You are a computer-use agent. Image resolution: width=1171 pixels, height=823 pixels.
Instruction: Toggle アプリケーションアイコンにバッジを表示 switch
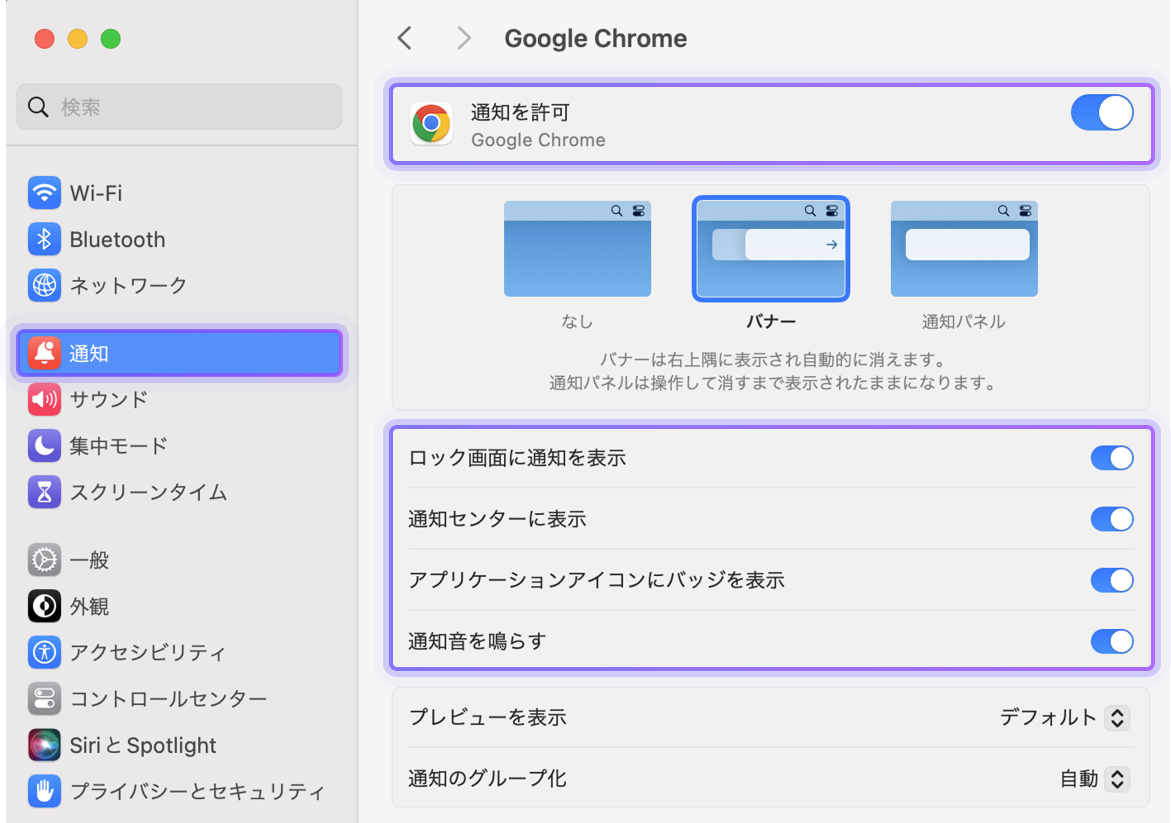point(1111,580)
